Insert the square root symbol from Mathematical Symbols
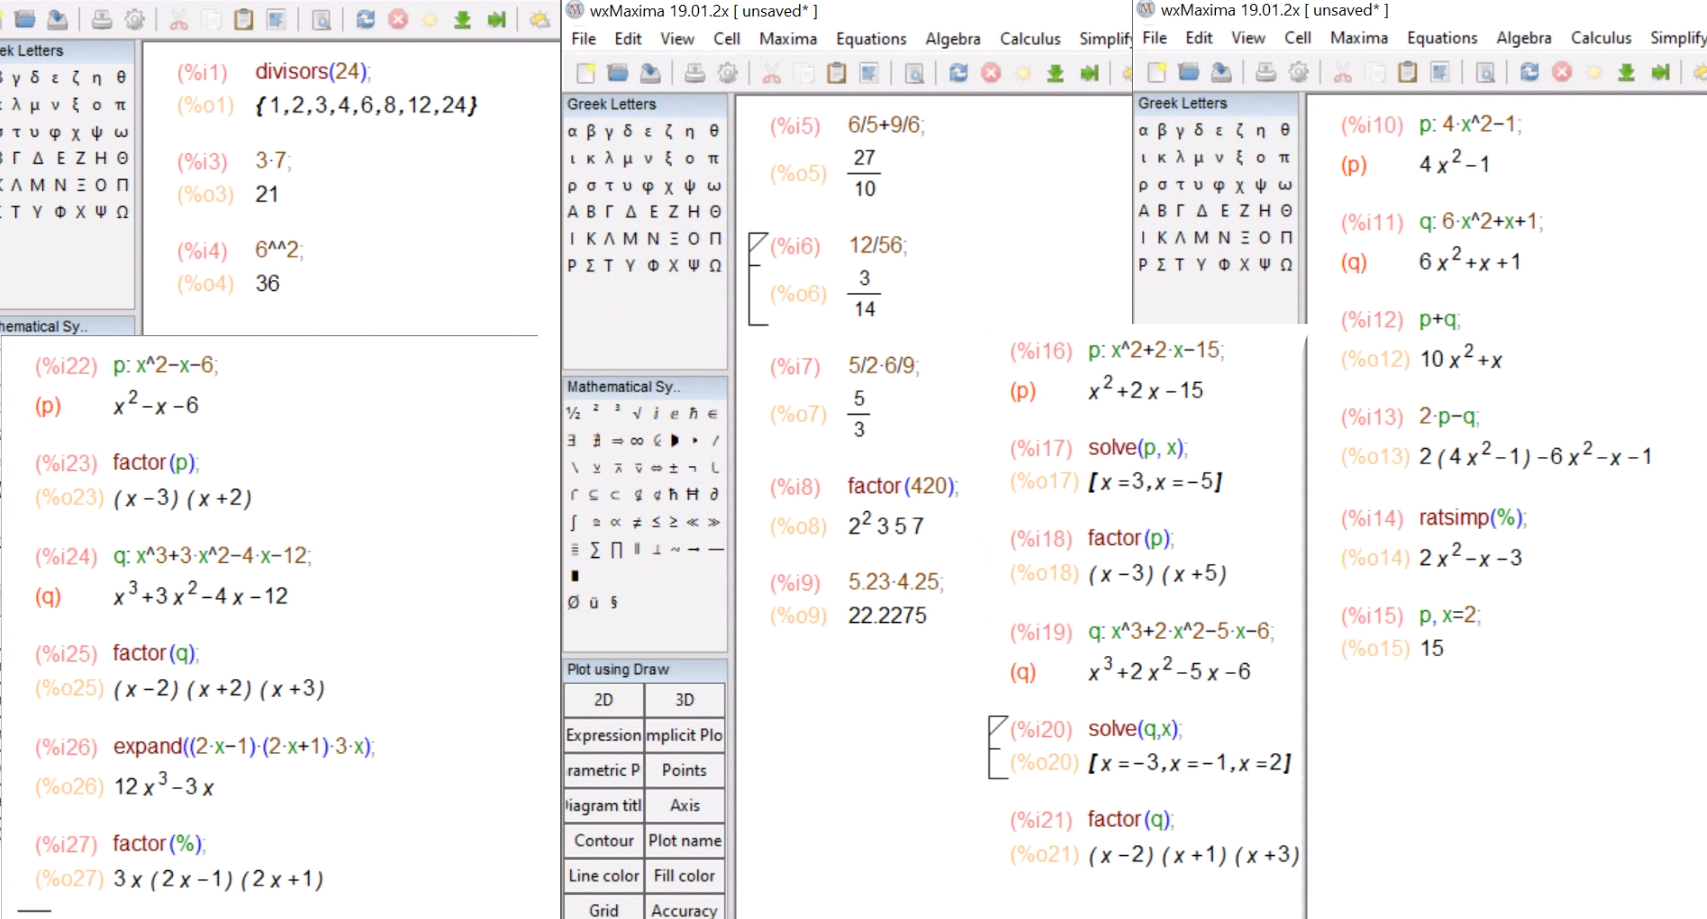Screen dimensions: 1707x919 pos(637,414)
